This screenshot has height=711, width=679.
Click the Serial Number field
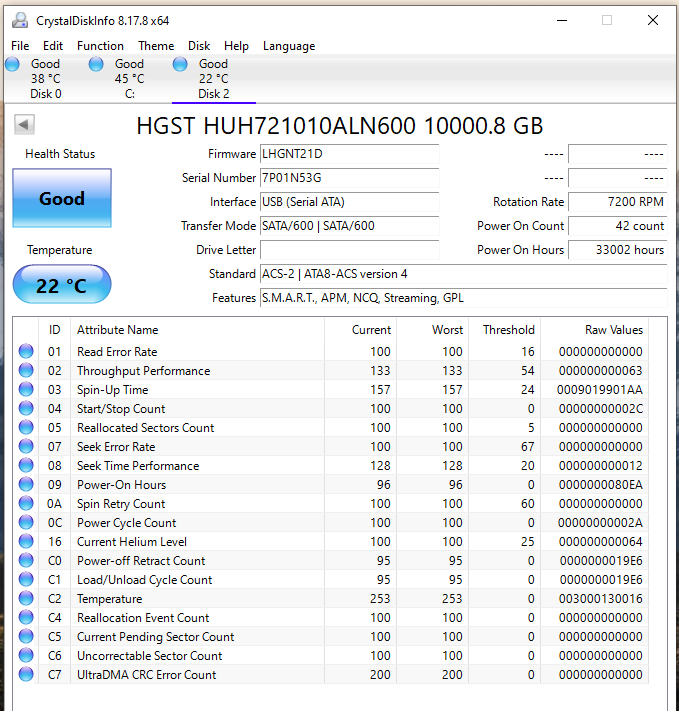pos(349,178)
